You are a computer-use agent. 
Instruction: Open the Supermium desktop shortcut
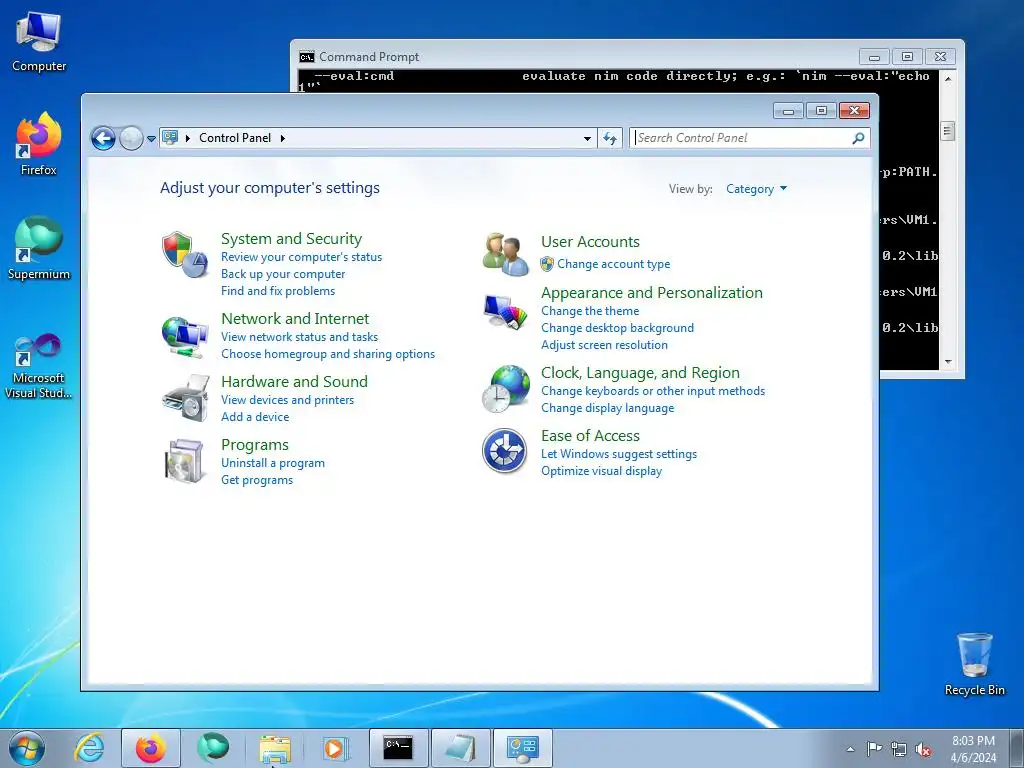coord(39,249)
